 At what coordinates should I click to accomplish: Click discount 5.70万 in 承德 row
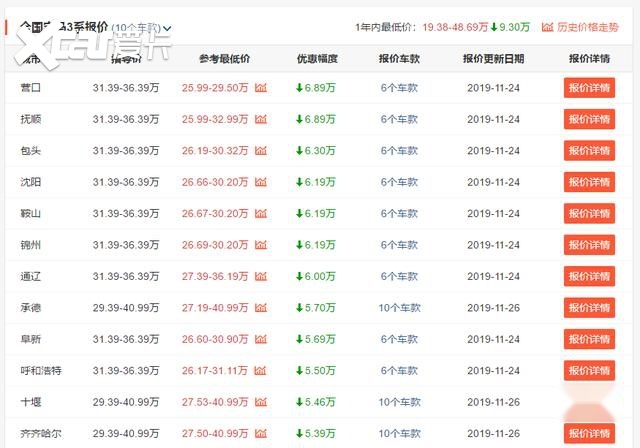pyautogui.click(x=316, y=308)
